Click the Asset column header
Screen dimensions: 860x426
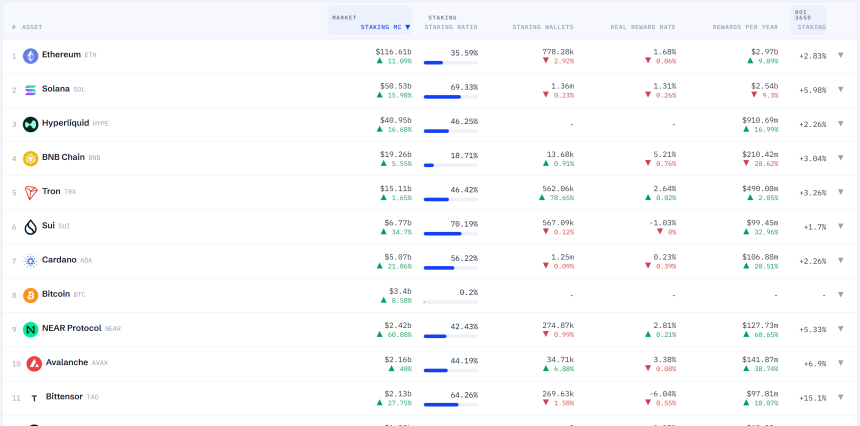coord(32,27)
